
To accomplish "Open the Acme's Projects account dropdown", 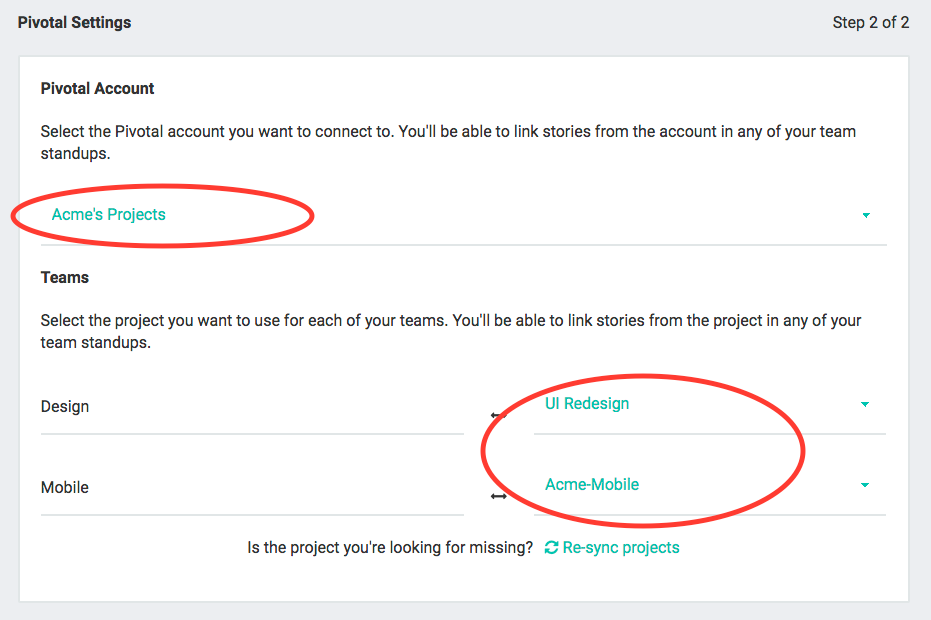I will [464, 215].
